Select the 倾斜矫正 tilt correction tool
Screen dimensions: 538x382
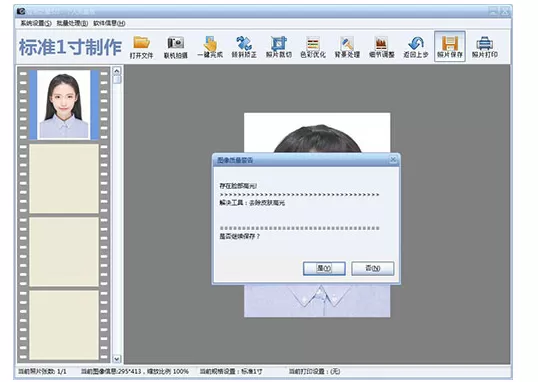[244, 47]
